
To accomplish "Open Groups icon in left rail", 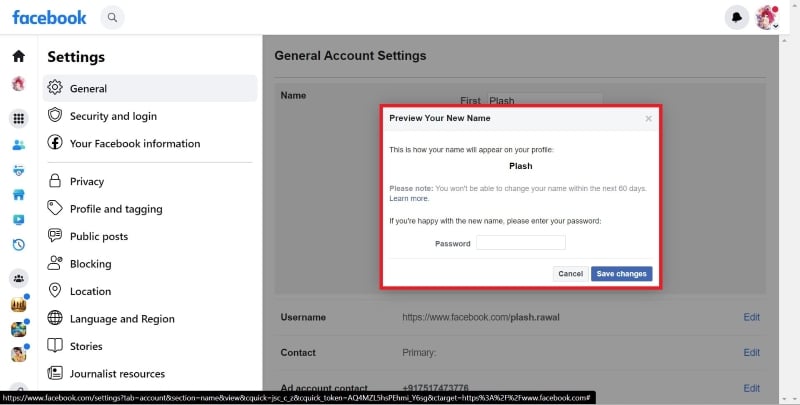I will pos(19,278).
